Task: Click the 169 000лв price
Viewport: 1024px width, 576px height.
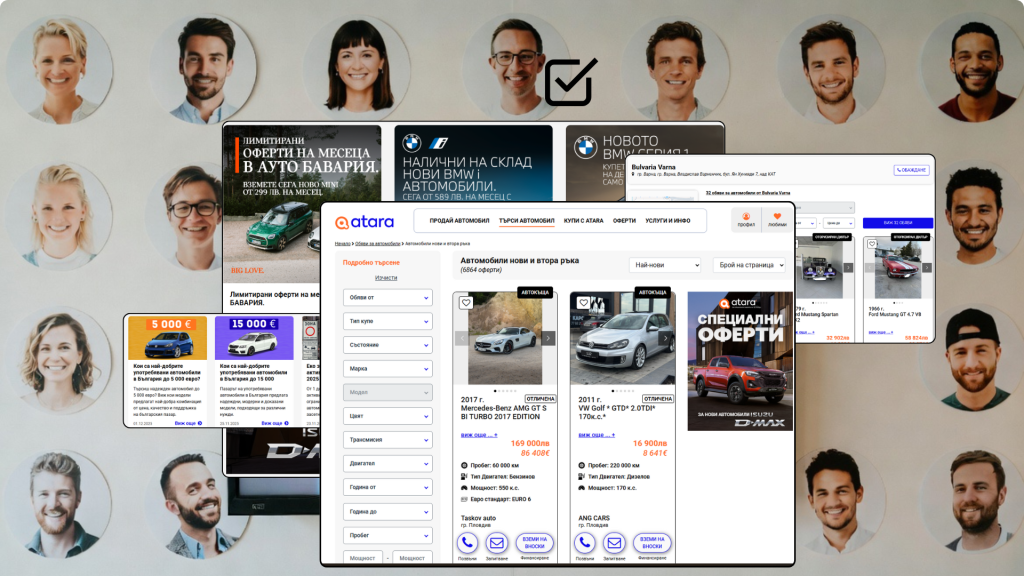Action: 530,443
